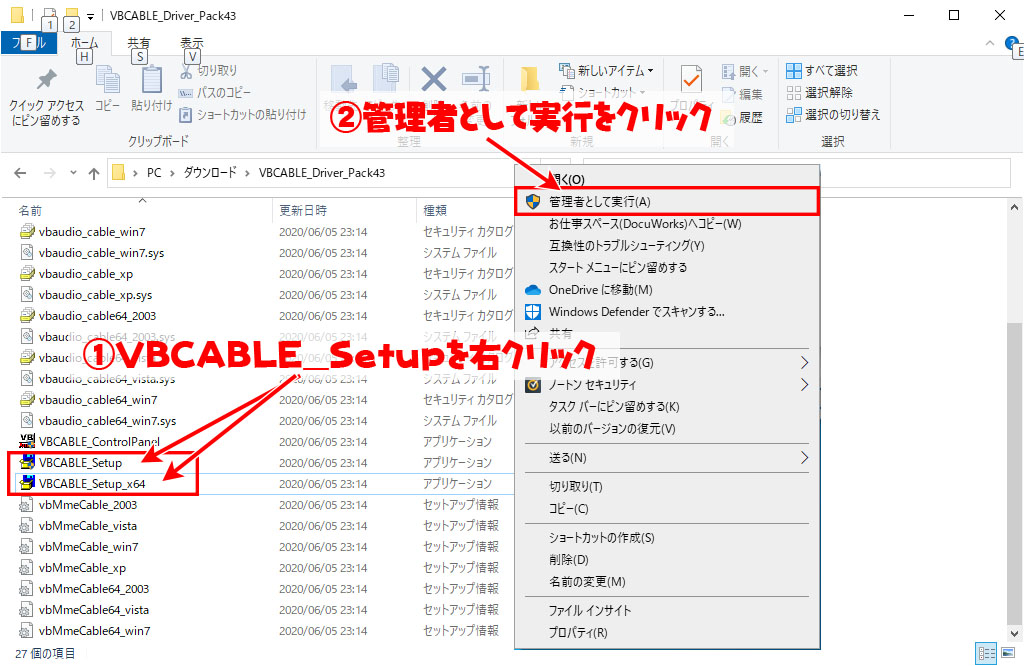
Task: Select 管理者として実行(A) in context menu
Action: coord(667,202)
